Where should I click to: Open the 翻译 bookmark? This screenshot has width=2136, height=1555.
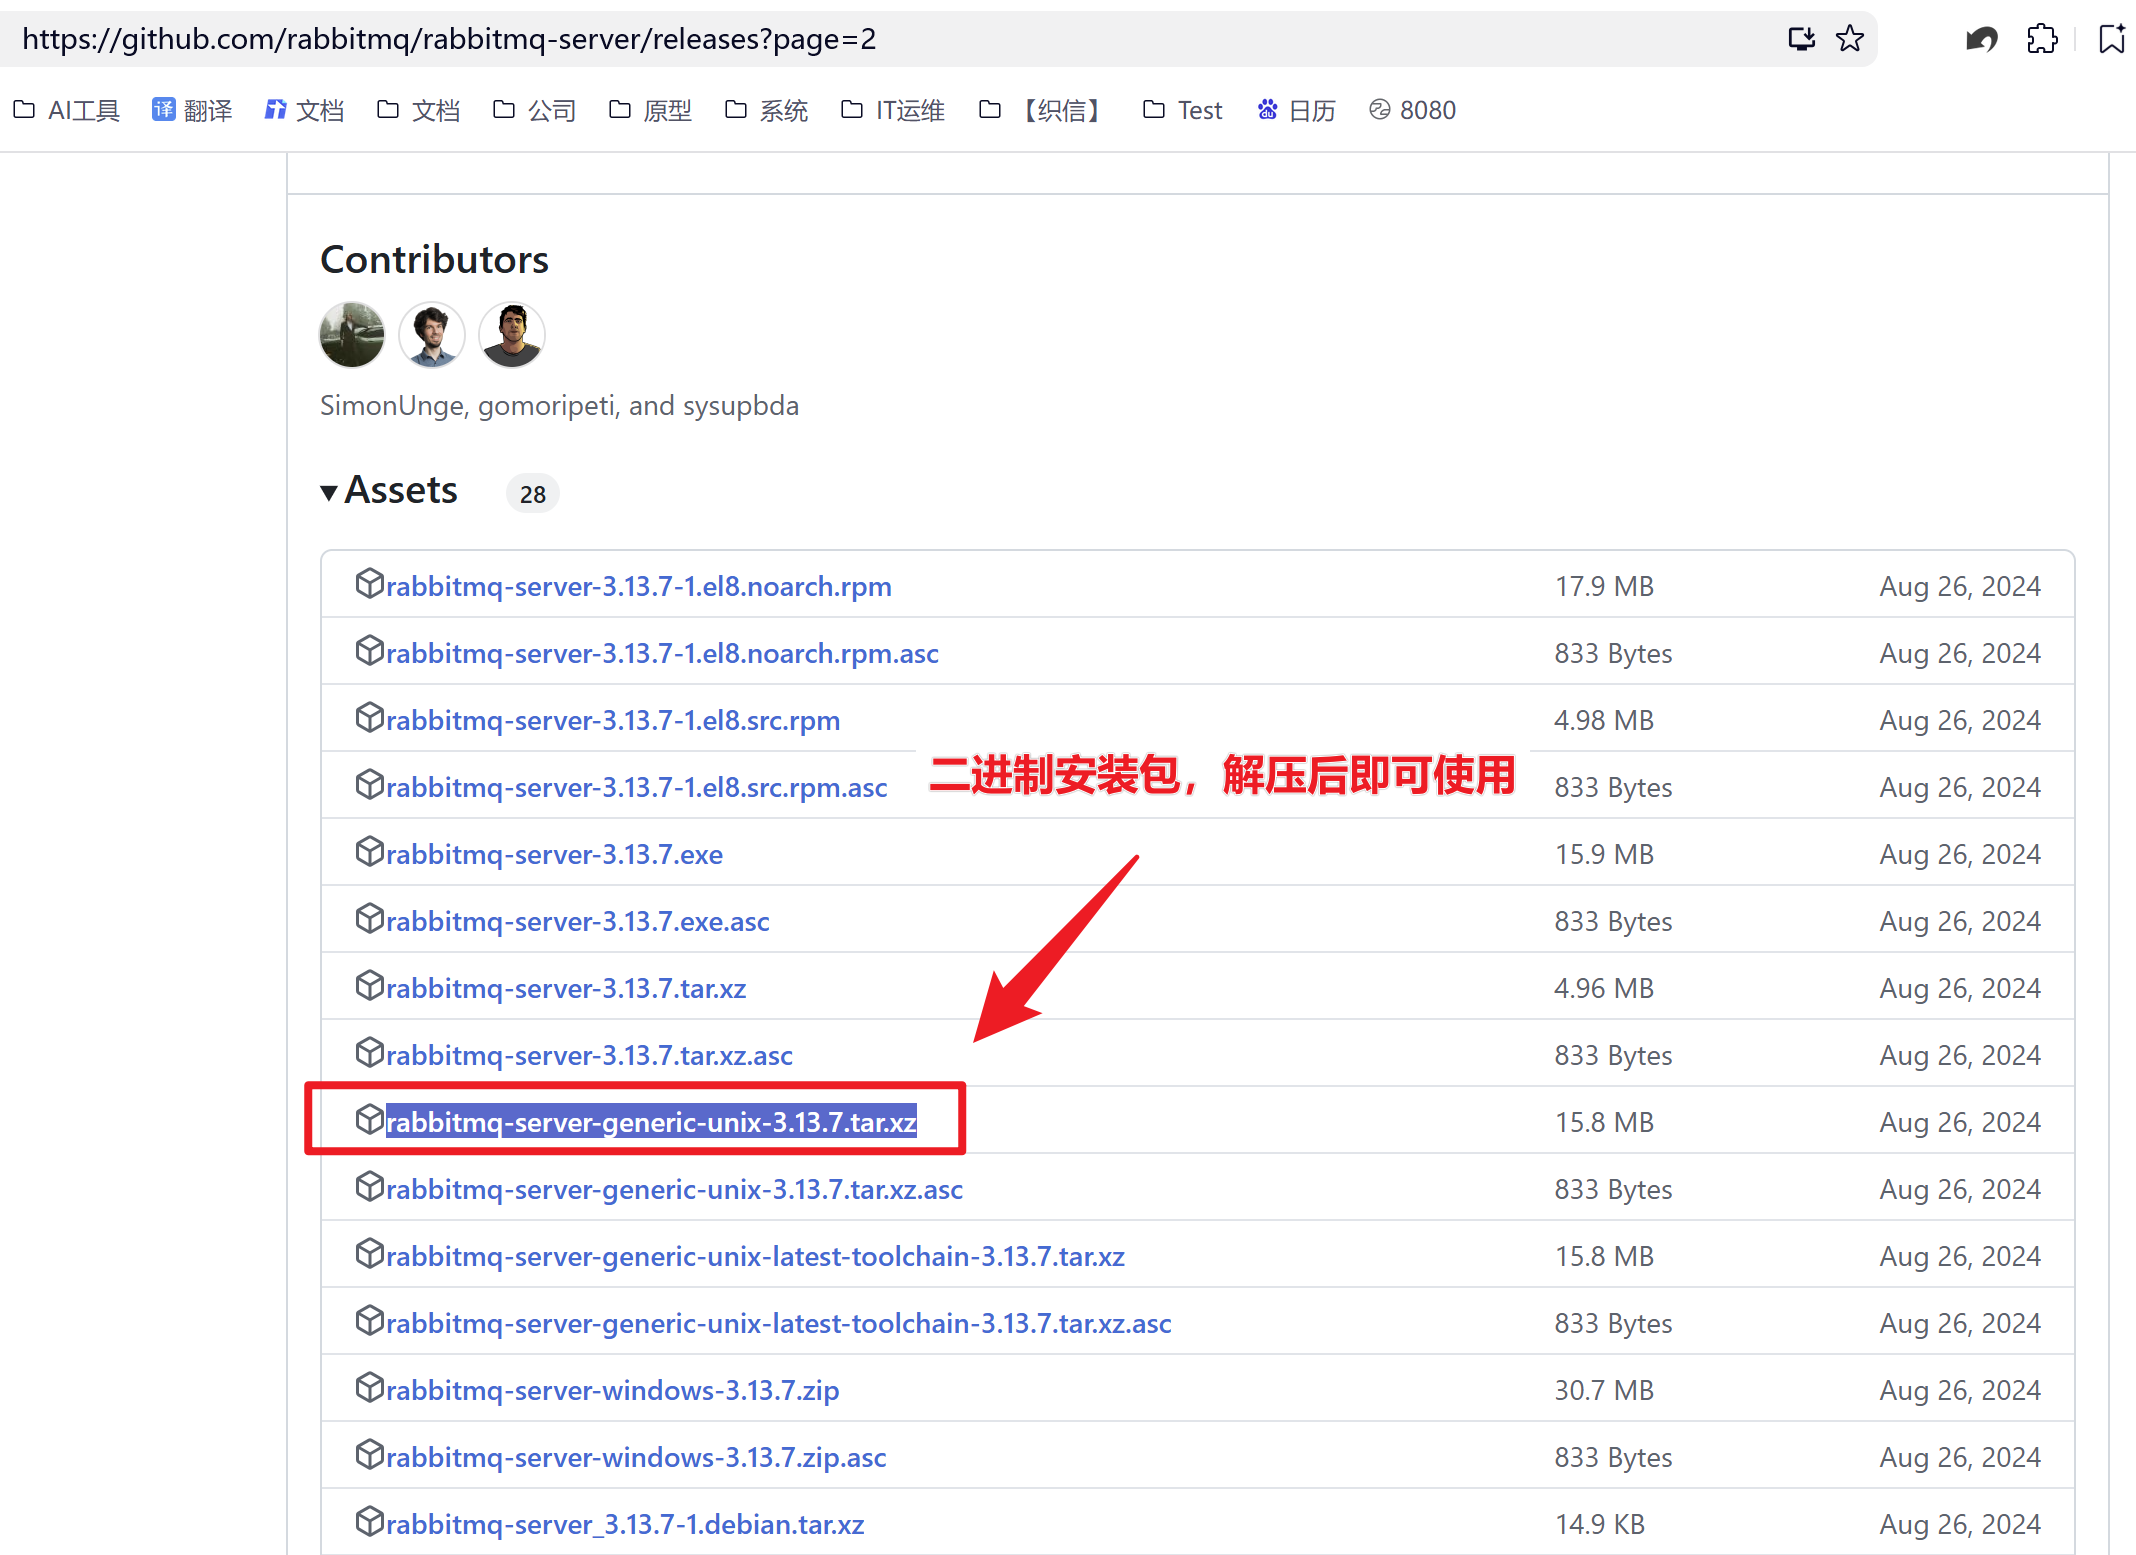(192, 110)
